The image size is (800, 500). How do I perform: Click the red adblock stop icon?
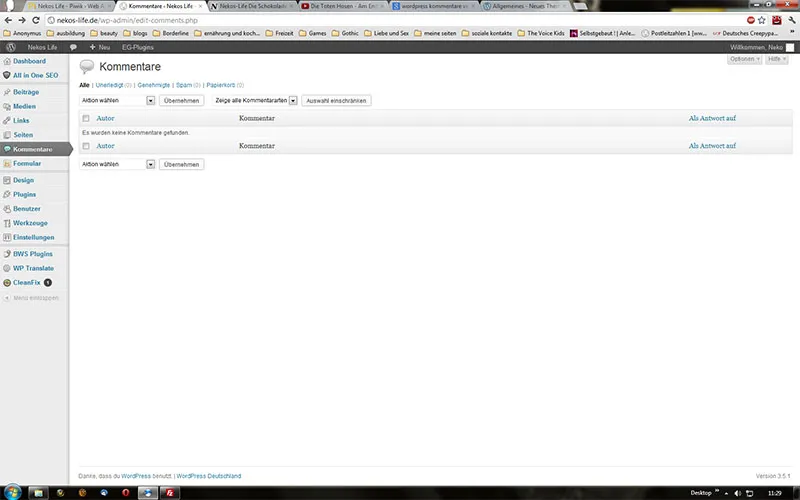tap(751, 20)
